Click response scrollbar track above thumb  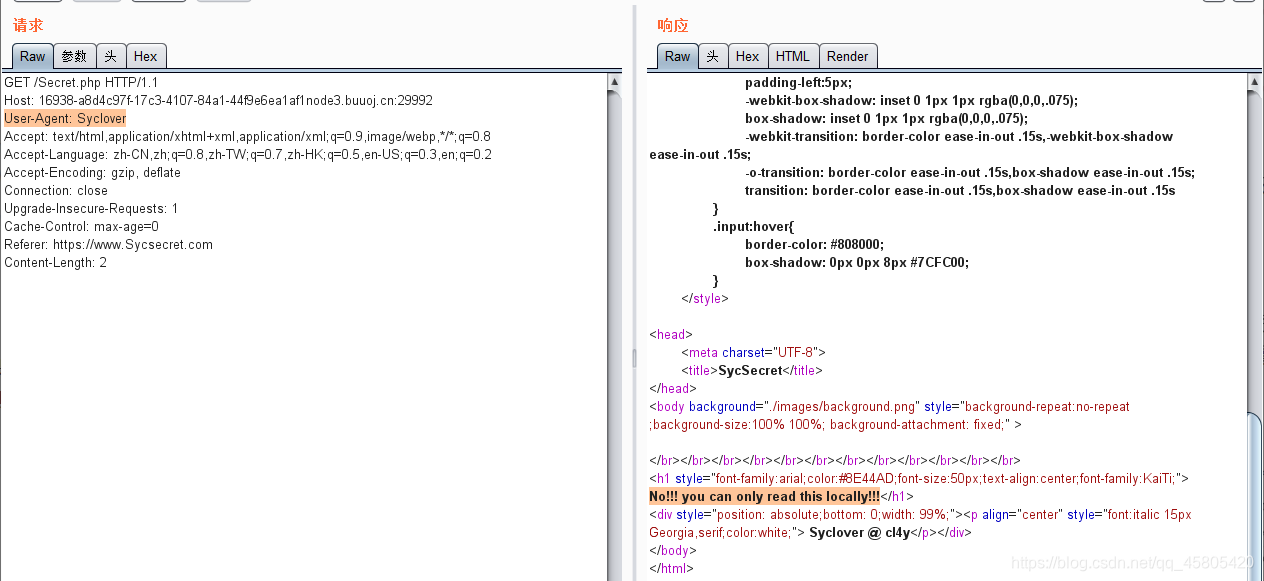coord(1255,250)
